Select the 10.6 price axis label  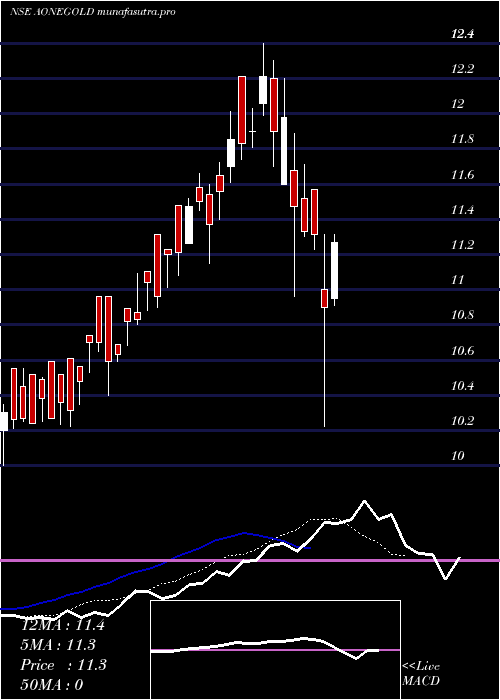462,351
